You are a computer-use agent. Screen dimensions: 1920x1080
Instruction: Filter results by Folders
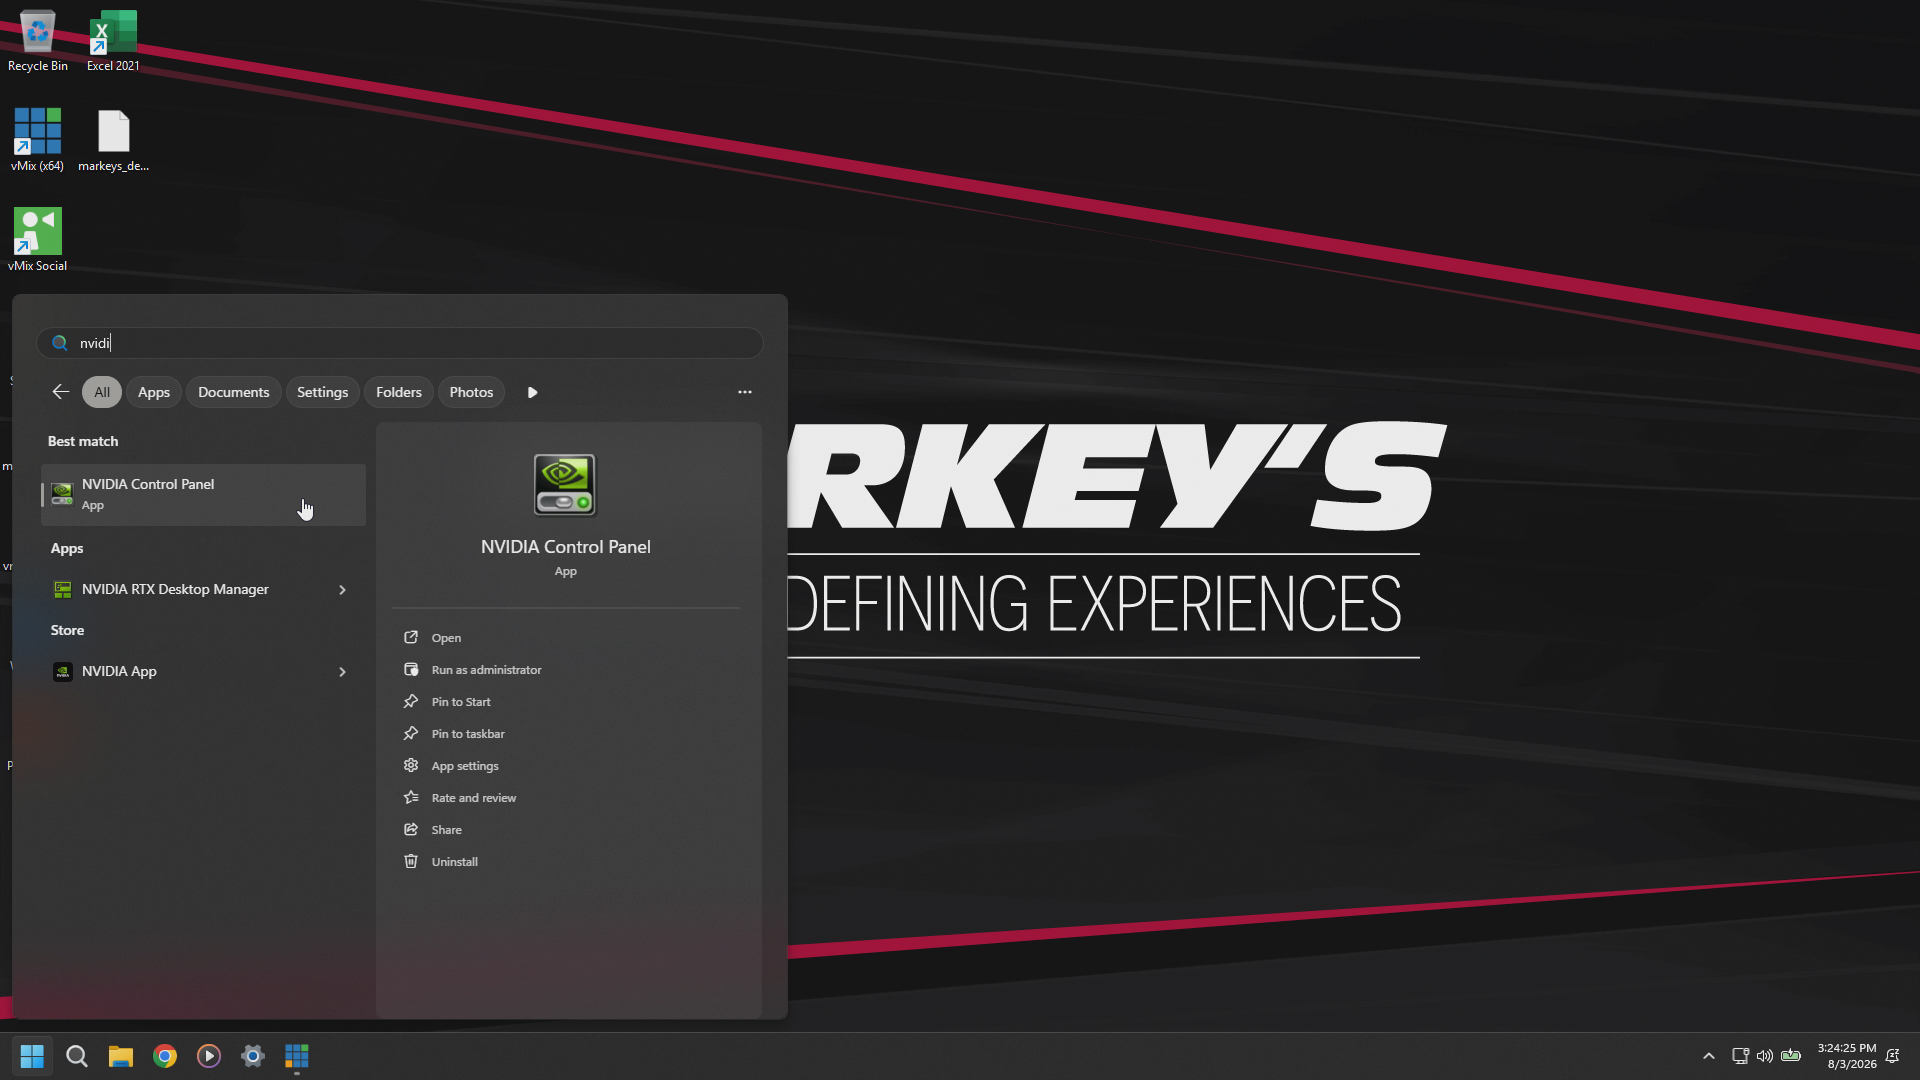point(399,392)
